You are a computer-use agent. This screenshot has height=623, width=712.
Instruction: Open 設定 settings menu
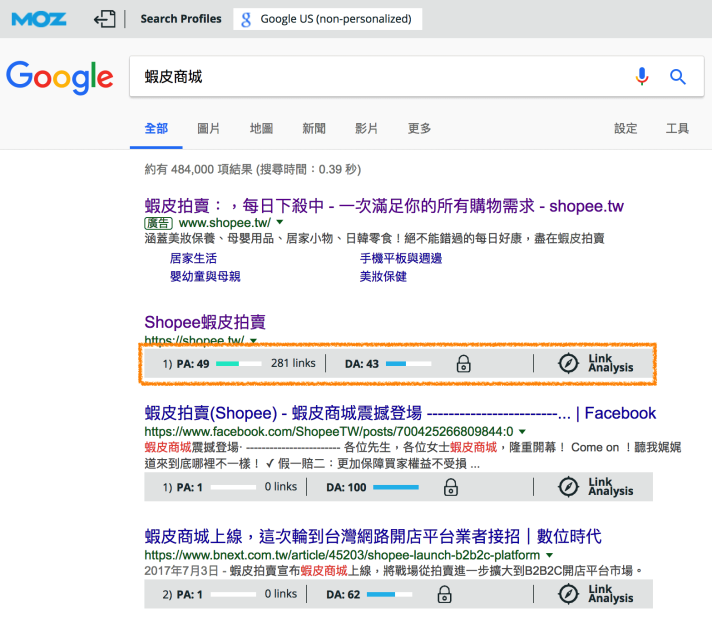(625, 129)
